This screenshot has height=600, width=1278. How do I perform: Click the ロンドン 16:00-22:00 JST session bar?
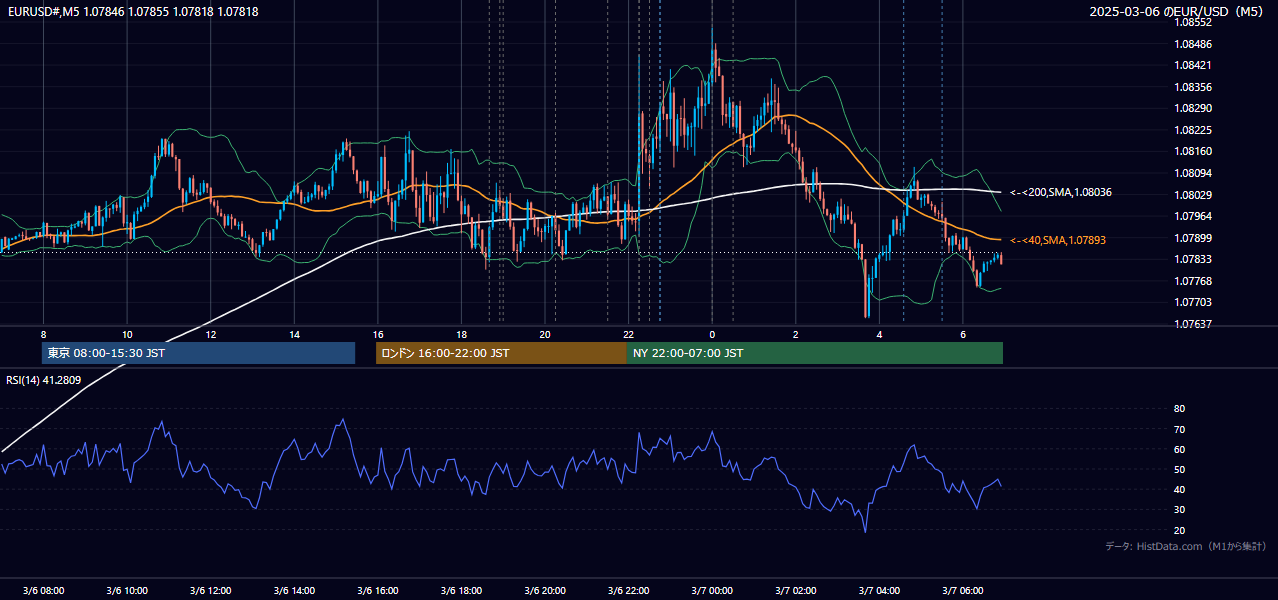click(501, 353)
